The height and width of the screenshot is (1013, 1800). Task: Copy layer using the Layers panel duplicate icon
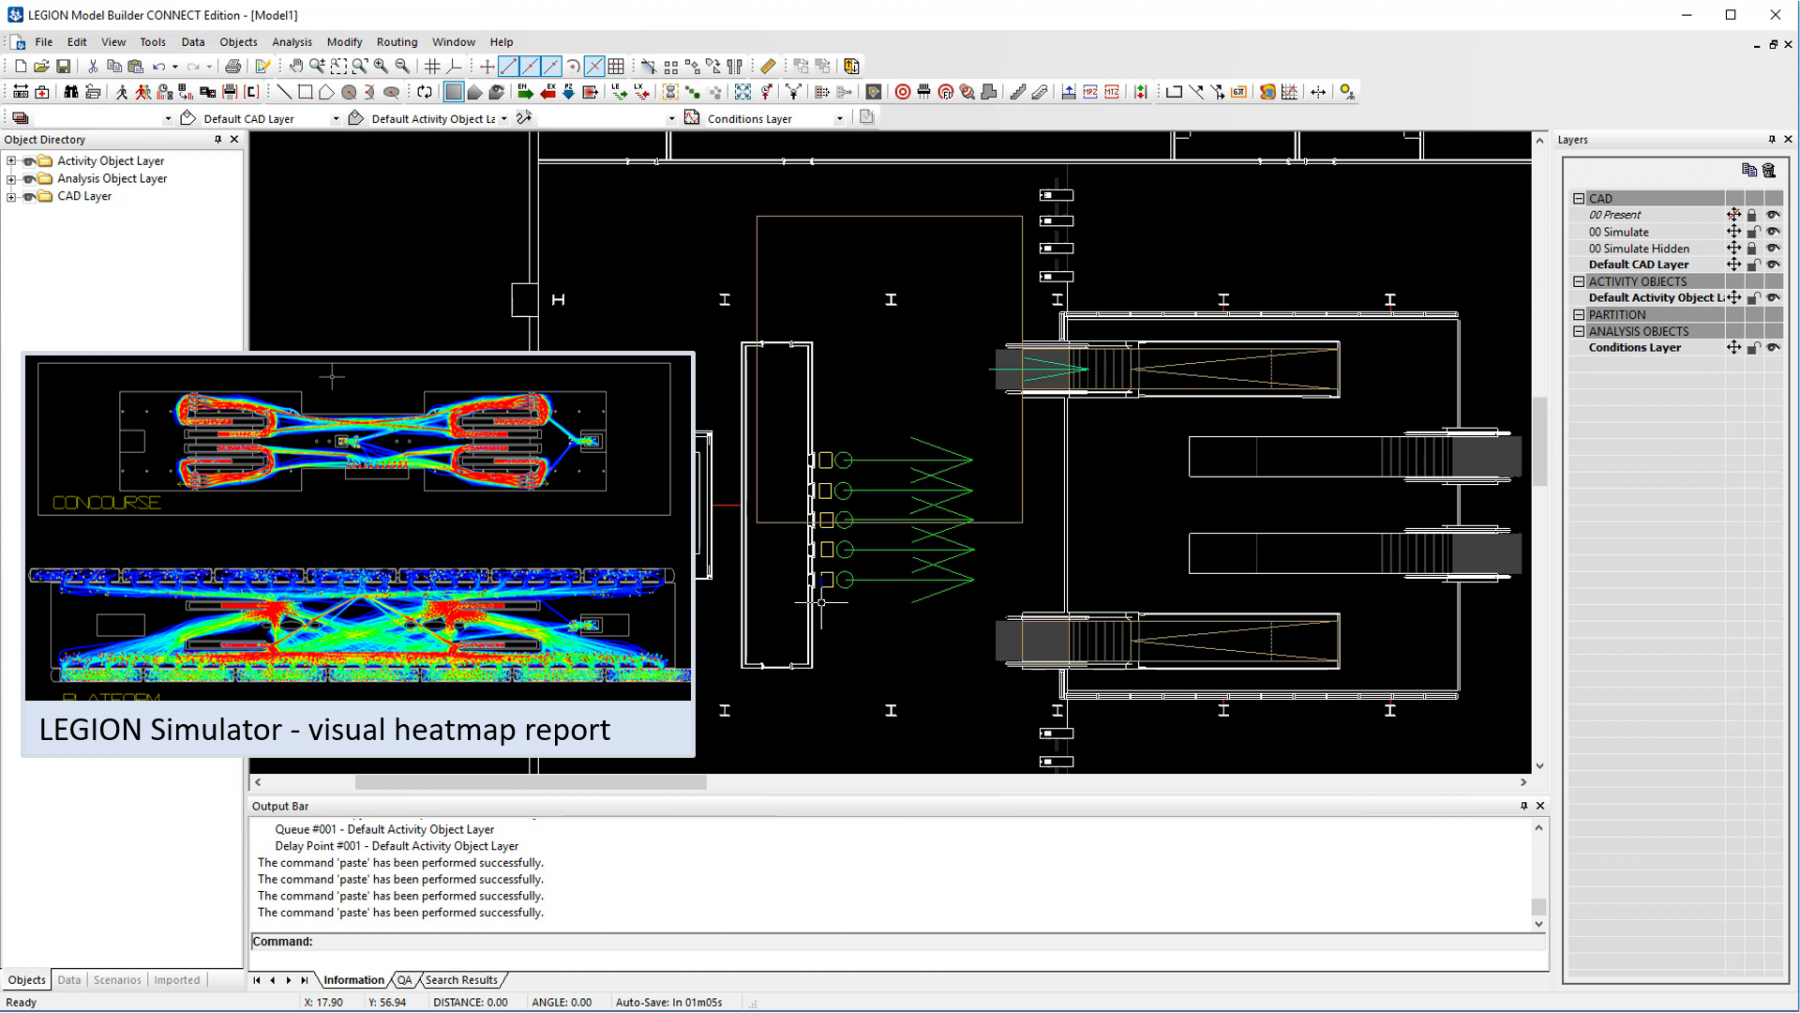coord(1749,170)
